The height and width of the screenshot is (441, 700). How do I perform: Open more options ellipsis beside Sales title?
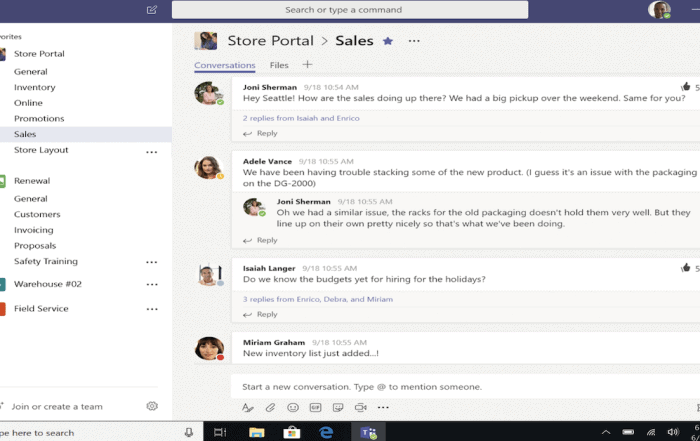(414, 41)
